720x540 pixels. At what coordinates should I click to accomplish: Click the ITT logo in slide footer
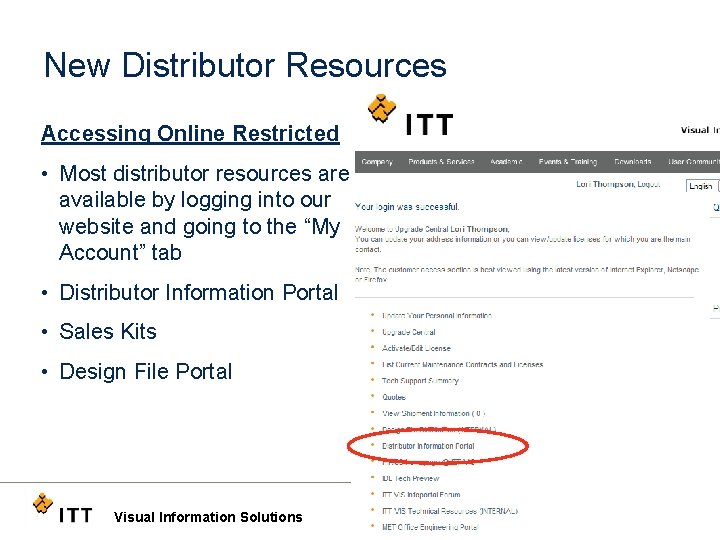tap(62, 509)
